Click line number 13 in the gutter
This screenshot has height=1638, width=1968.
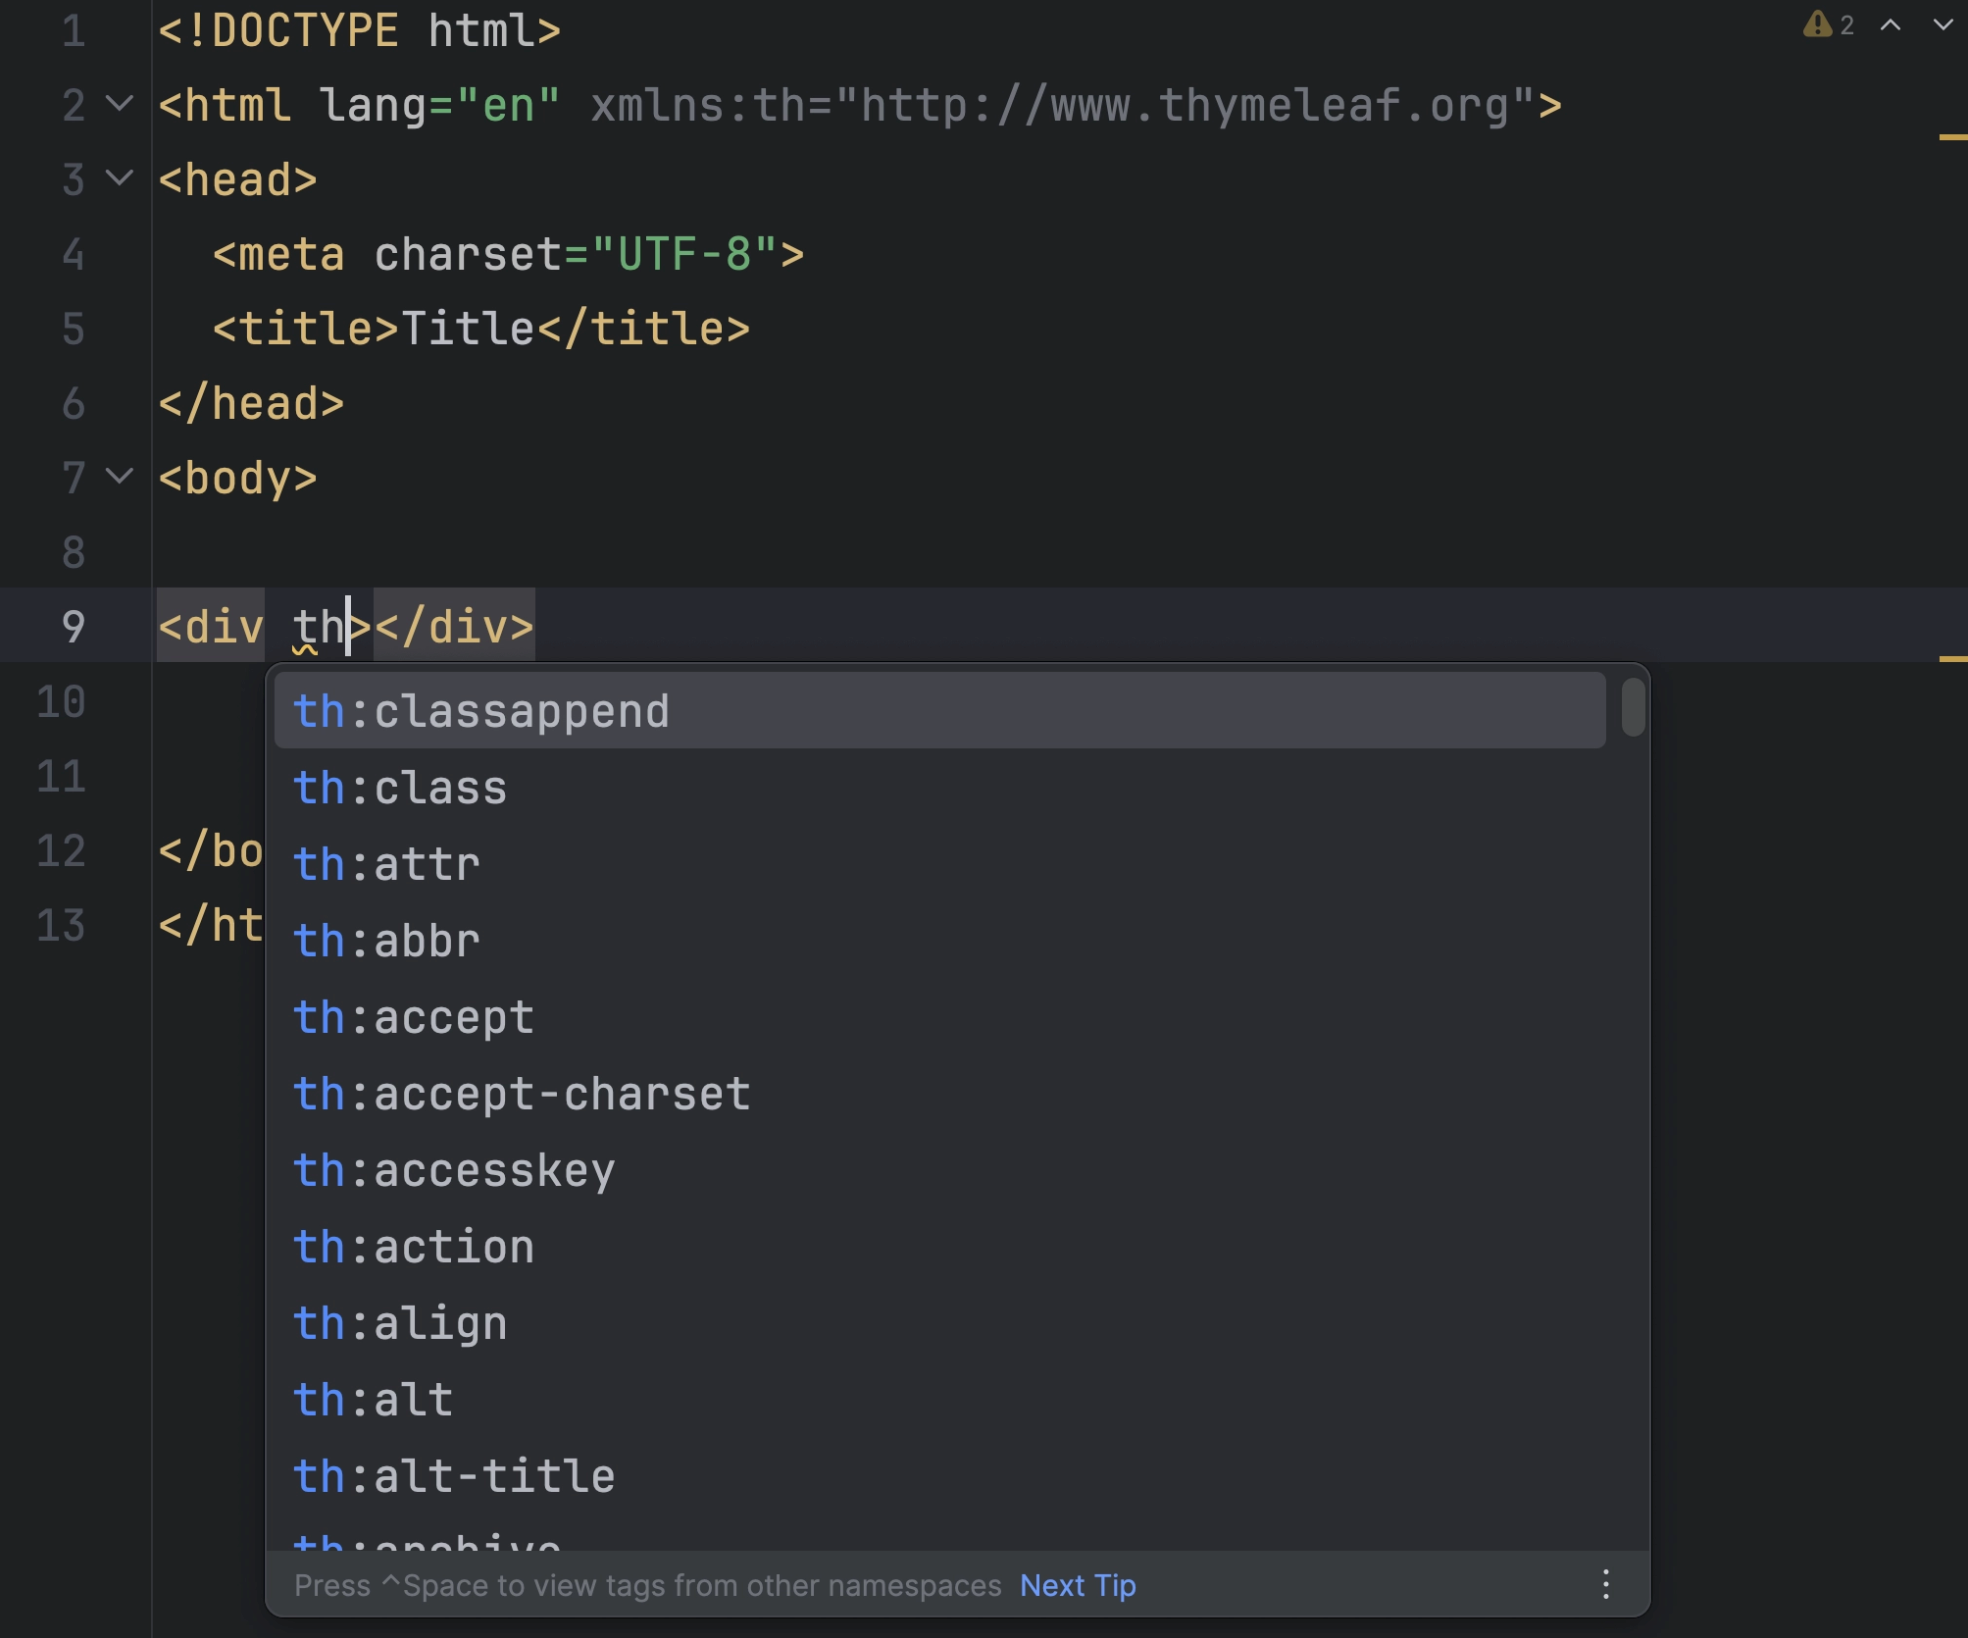tap(60, 924)
